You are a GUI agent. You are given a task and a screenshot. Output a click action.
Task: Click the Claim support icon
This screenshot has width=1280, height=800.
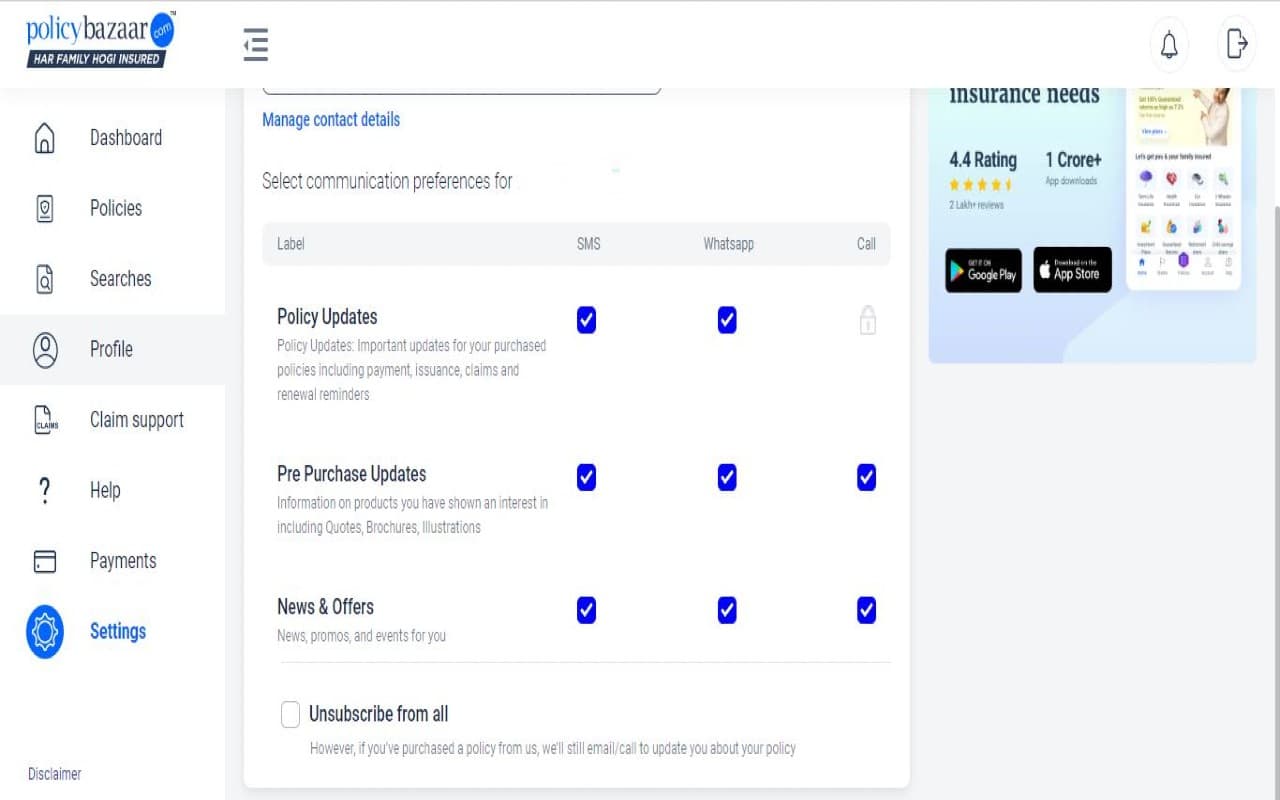coord(46,420)
